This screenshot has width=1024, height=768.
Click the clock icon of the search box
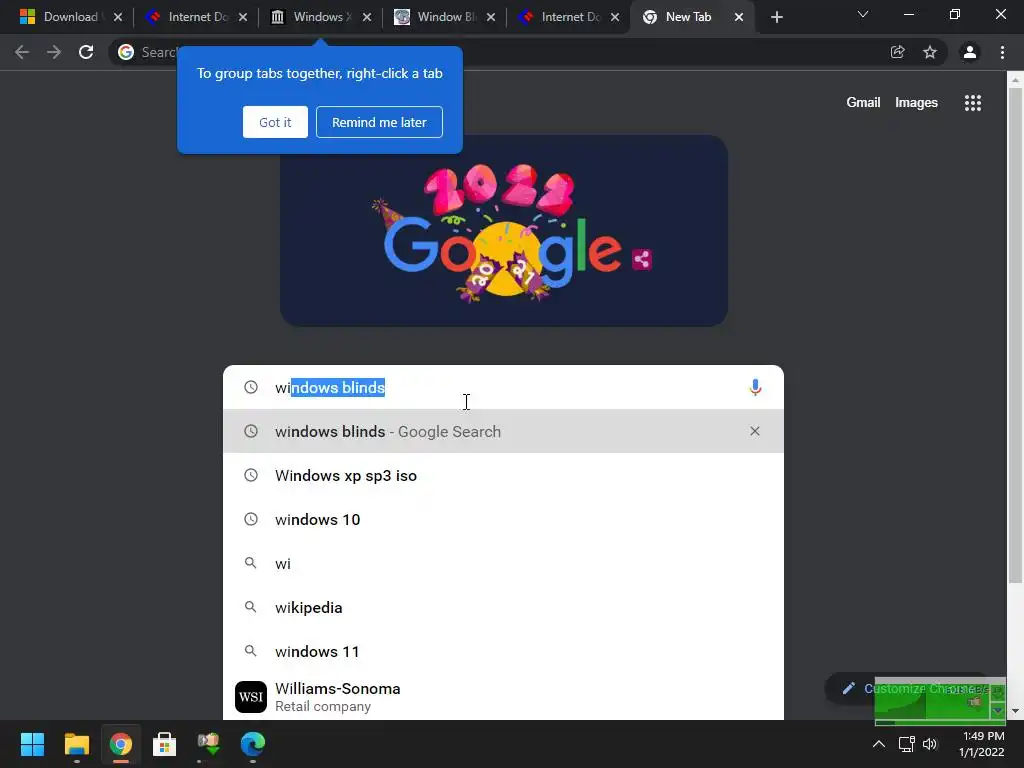tap(251, 387)
